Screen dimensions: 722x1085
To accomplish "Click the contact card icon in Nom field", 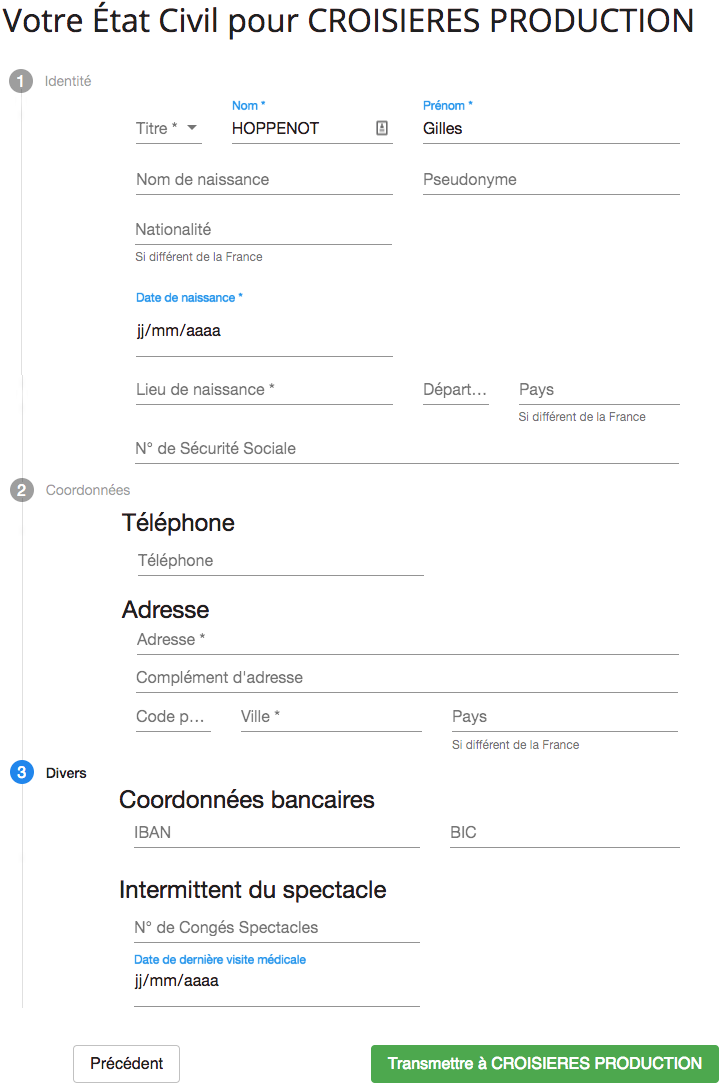I will 382,128.
